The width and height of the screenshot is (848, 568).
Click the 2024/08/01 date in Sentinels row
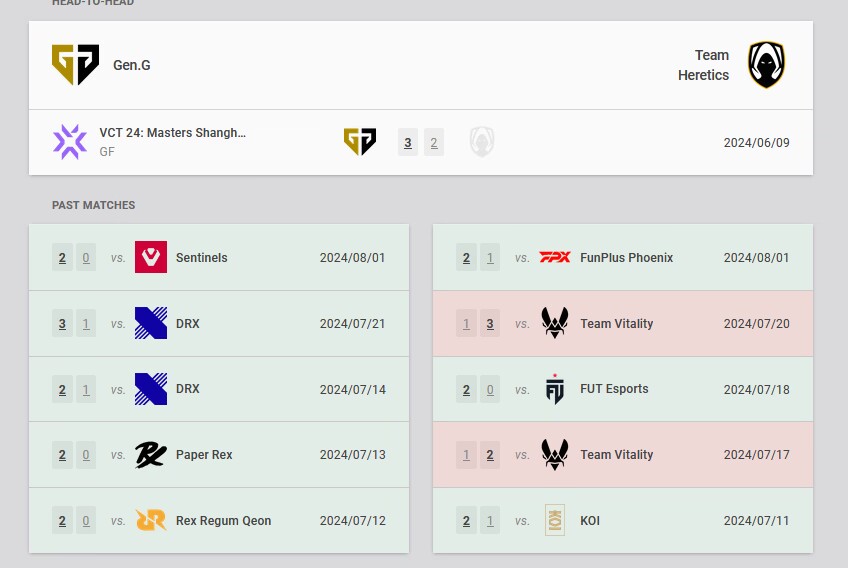point(352,257)
